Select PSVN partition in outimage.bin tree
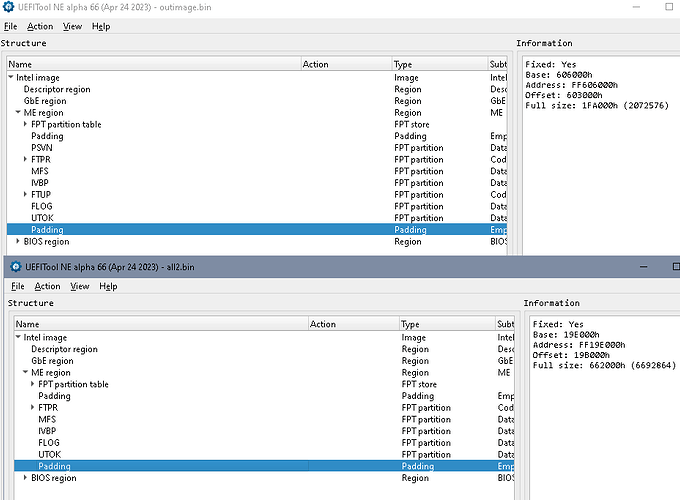This screenshot has height=500, width=680. point(42,148)
